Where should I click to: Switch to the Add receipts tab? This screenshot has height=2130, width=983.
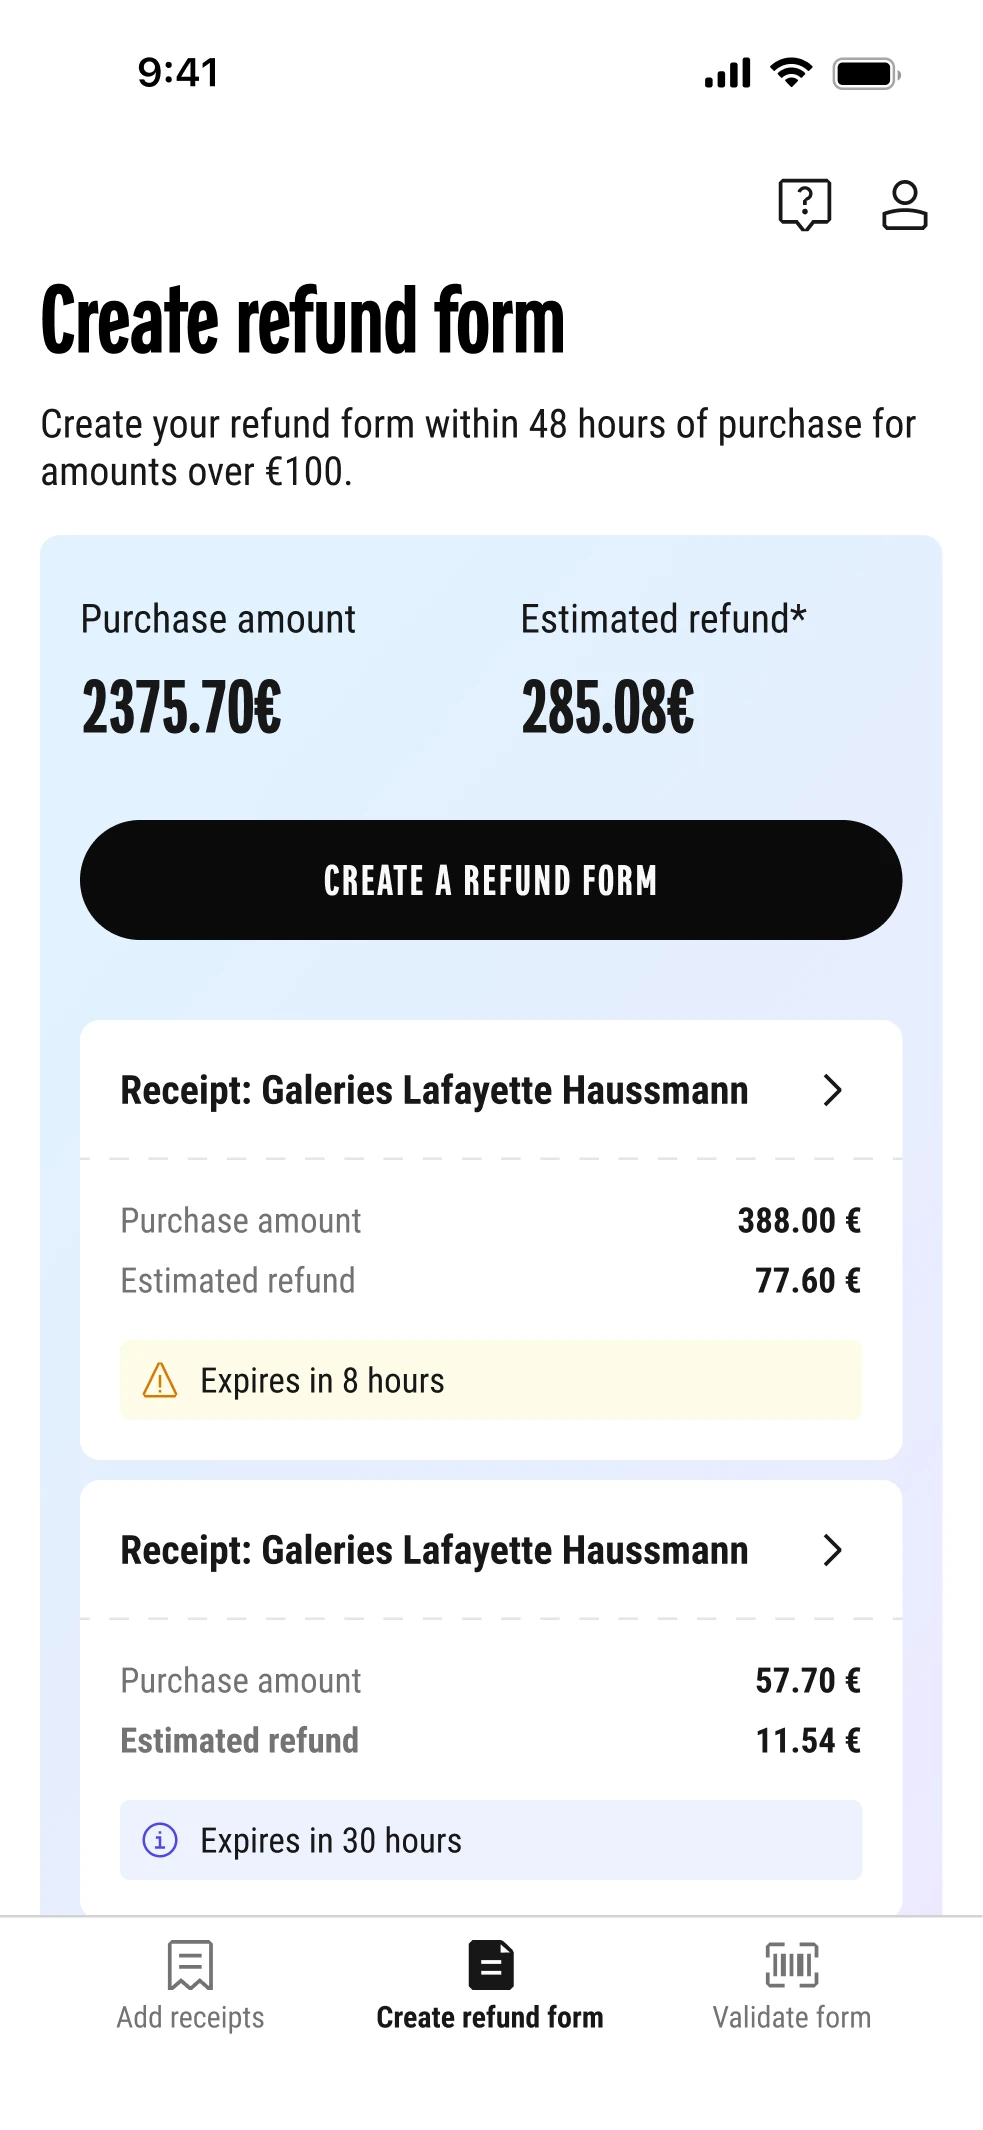(190, 2017)
